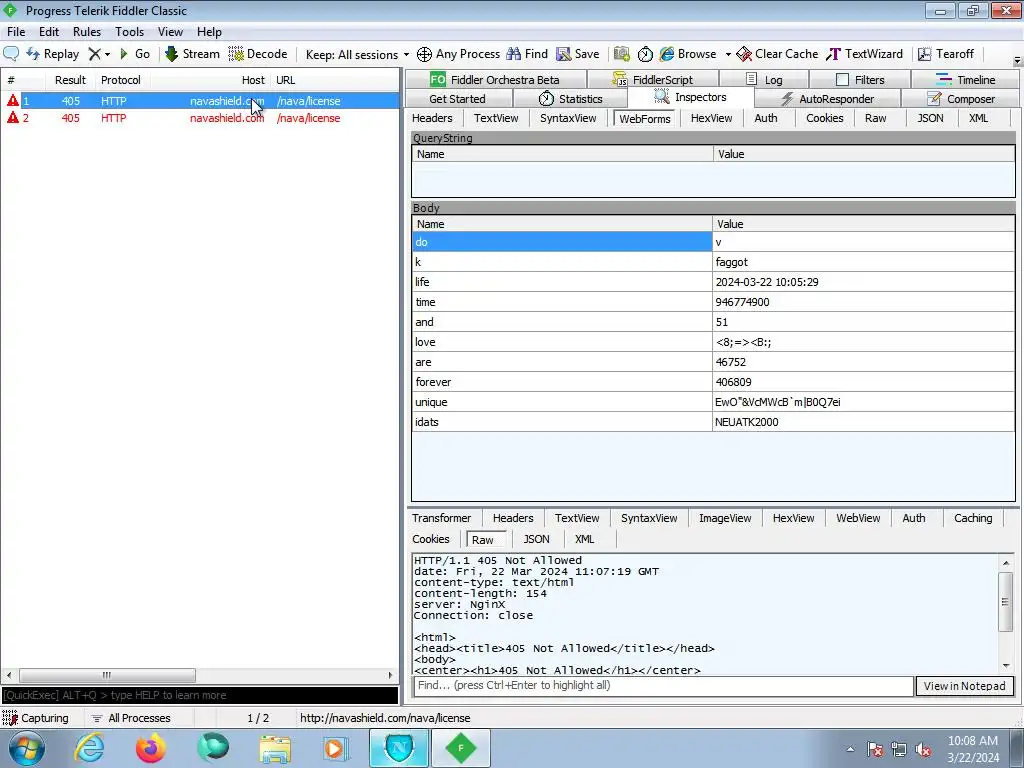The width and height of the screenshot is (1024, 768).
Task: Click the Save toolbar button
Action: click(x=577, y=54)
